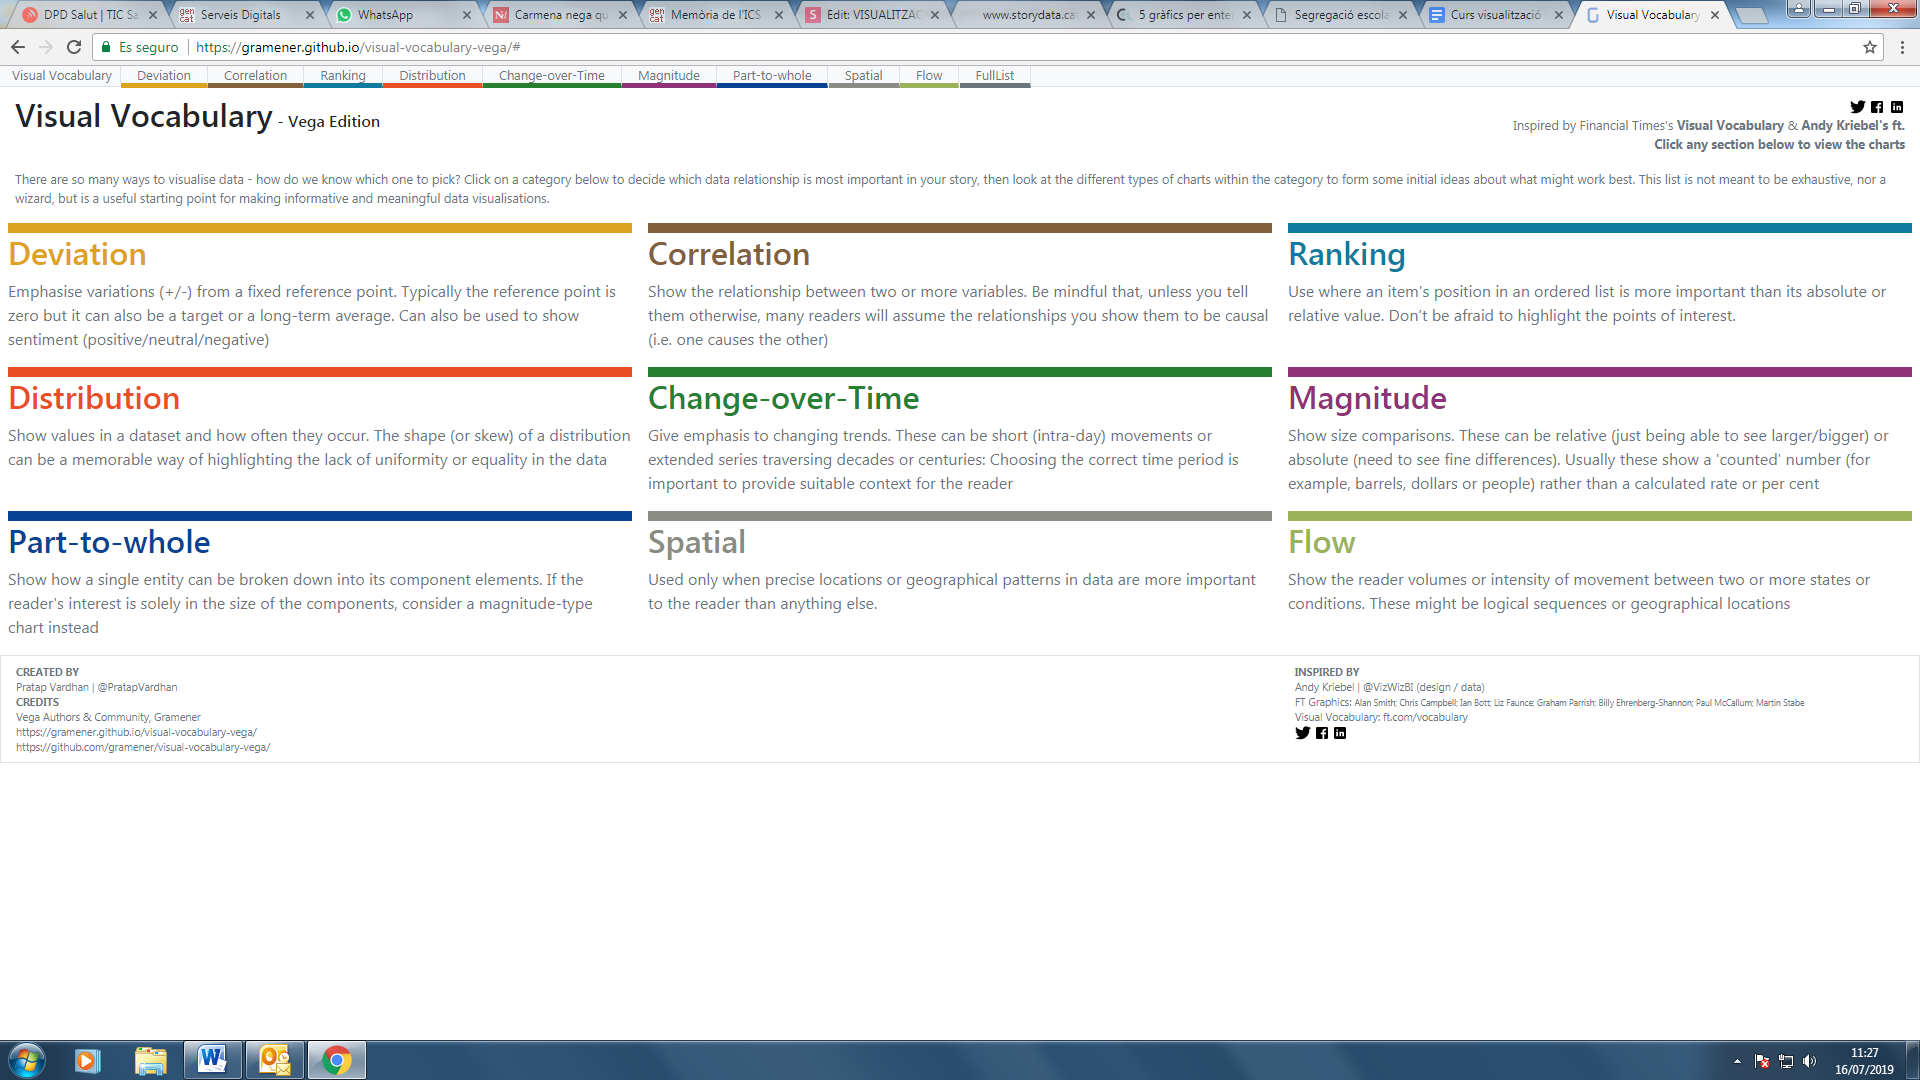The height and width of the screenshot is (1080, 1920).
Task: Open the Deviation nav tab
Action: coord(163,76)
